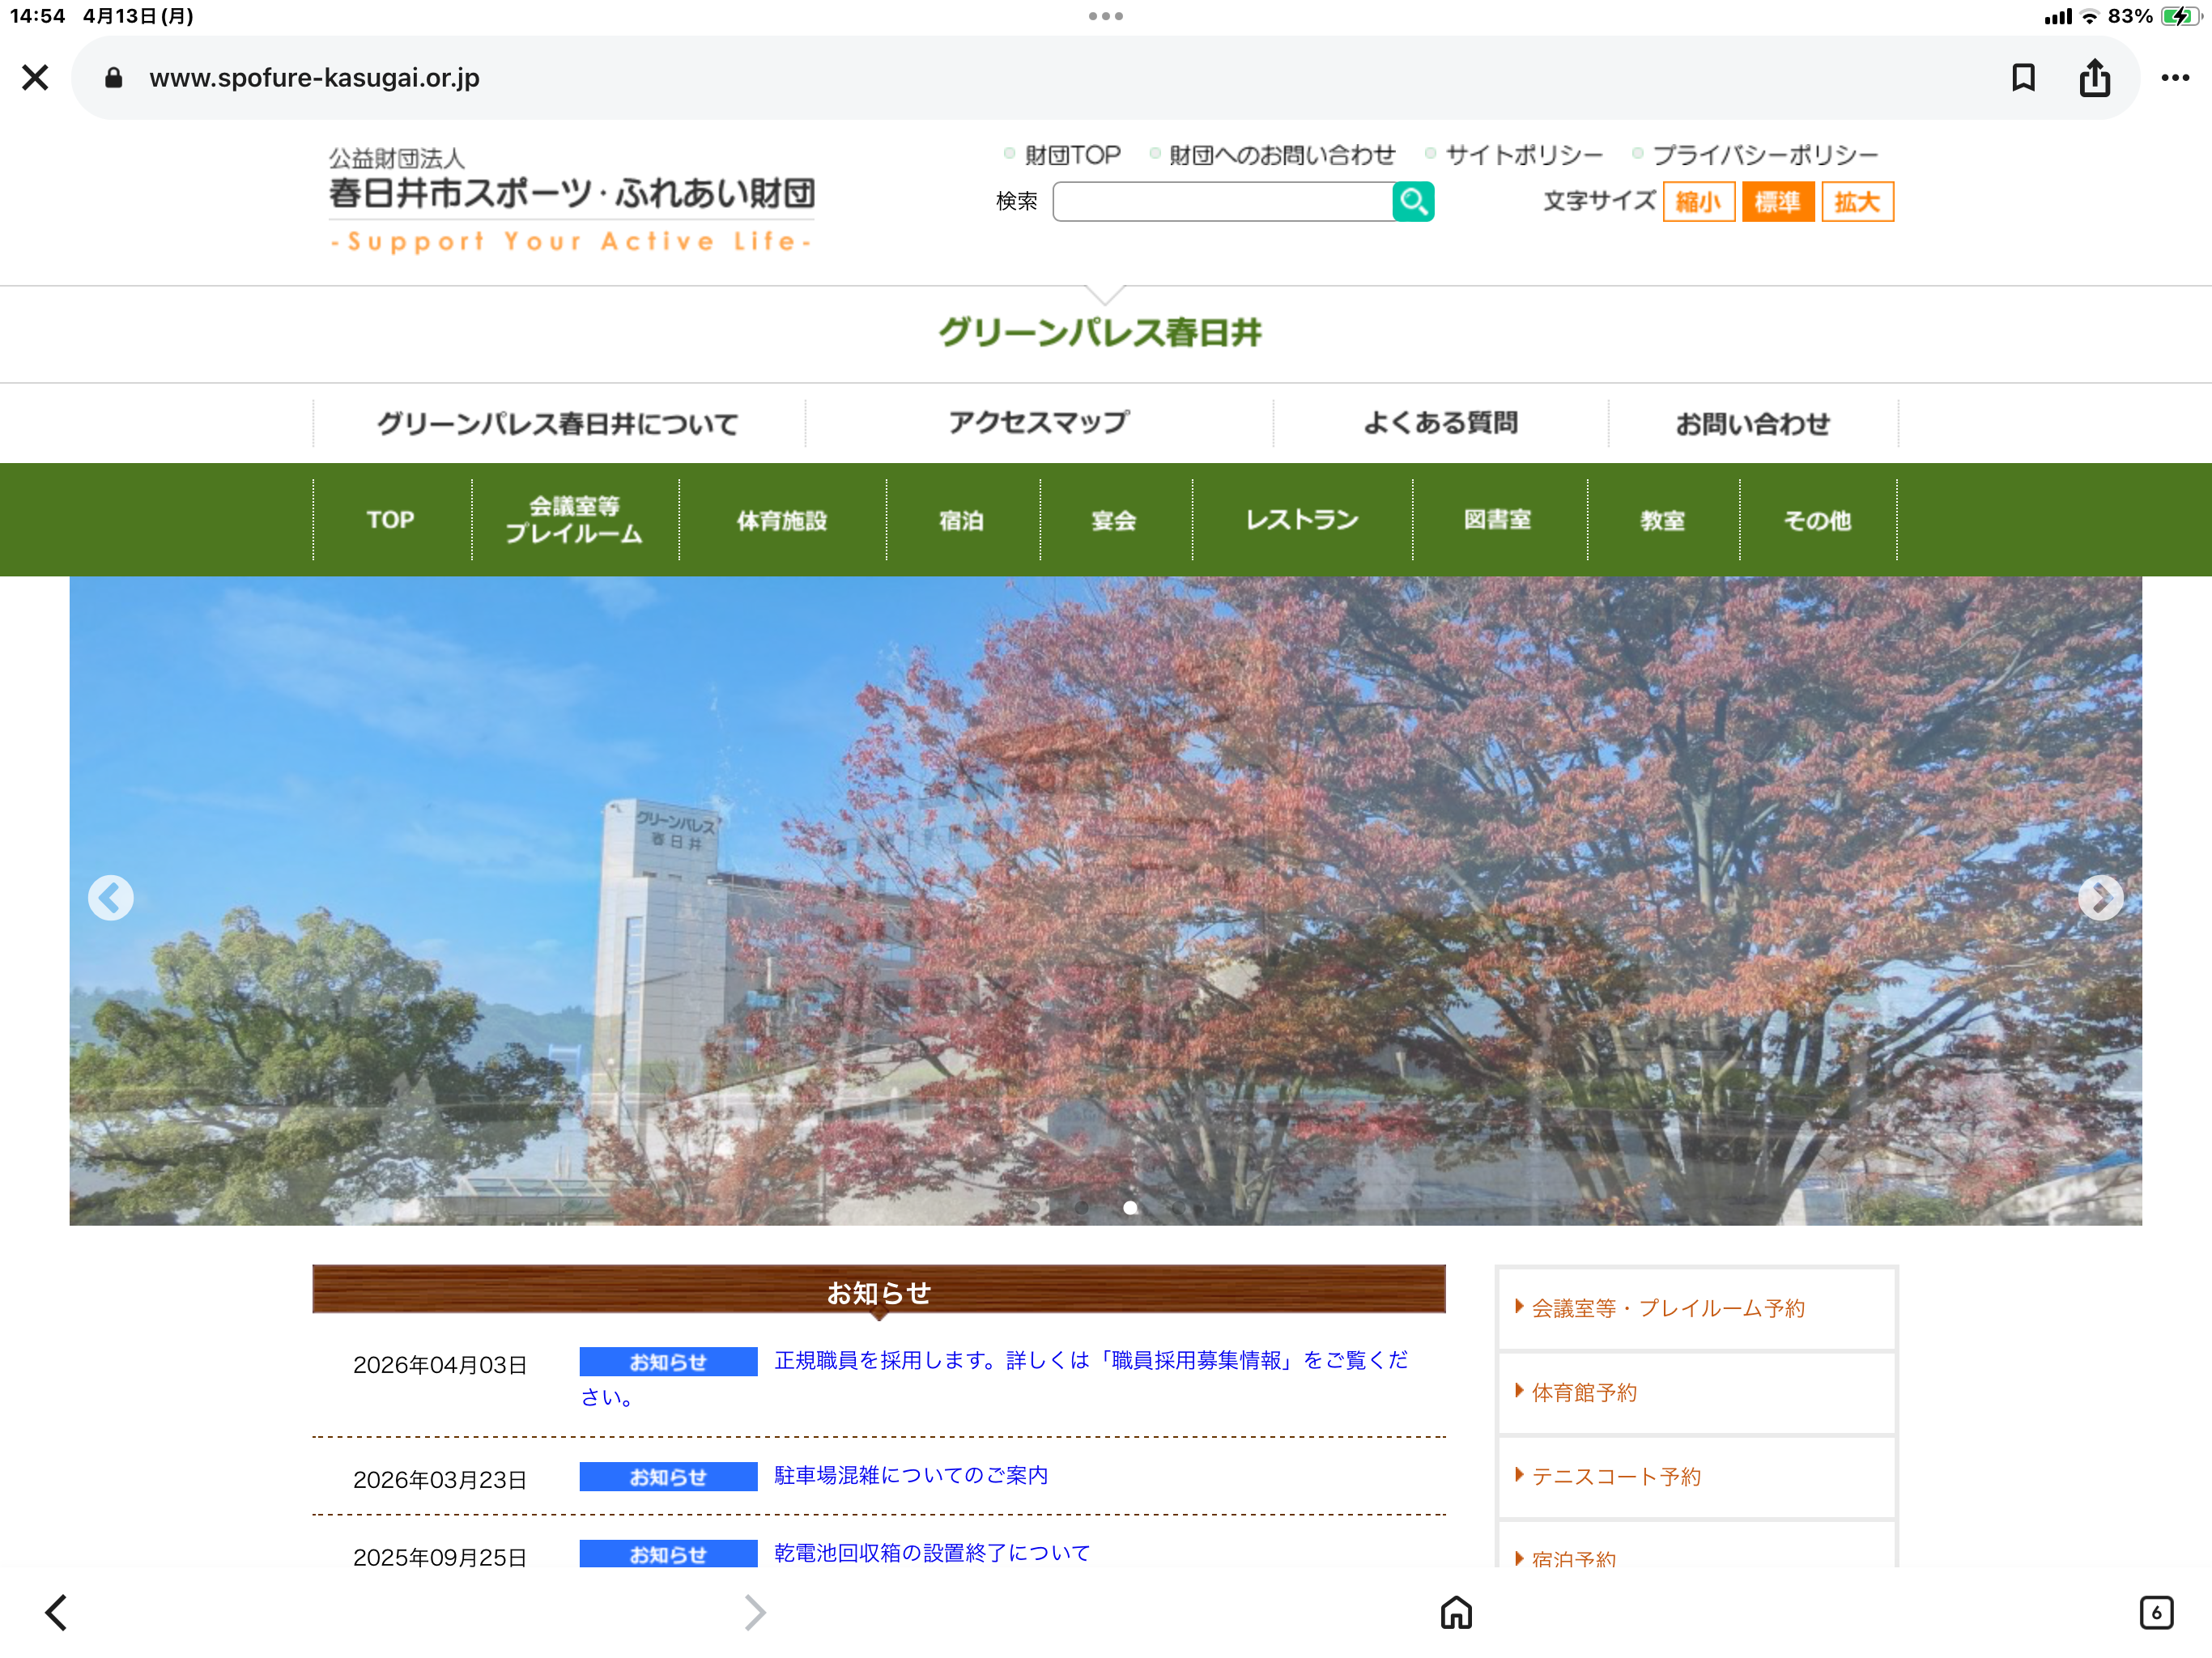Navigate back with browser back arrow
Screen dimensions: 2212x1658
pos(57,1612)
